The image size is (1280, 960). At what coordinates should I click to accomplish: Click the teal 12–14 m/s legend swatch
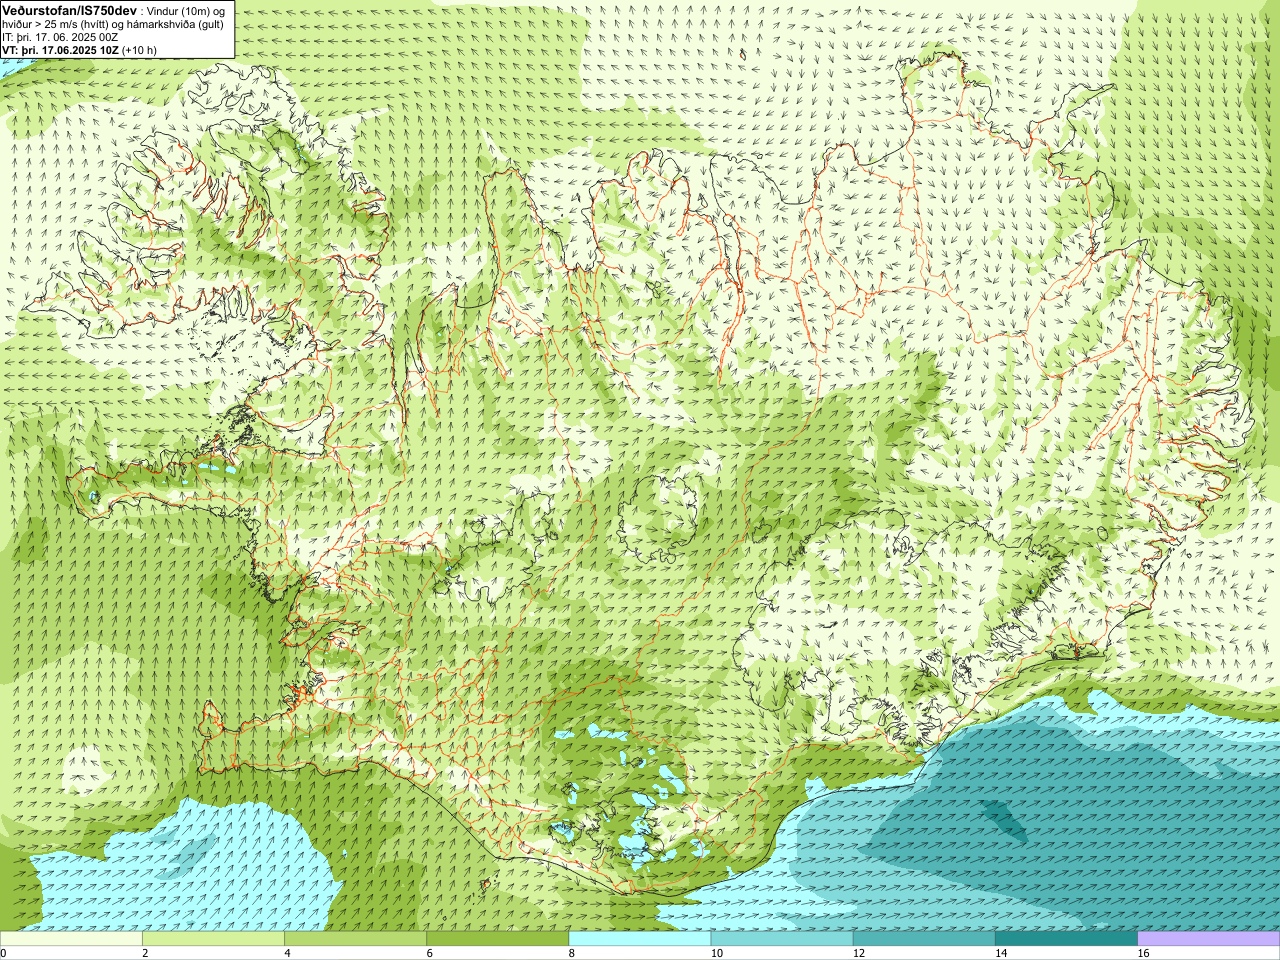point(923,939)
